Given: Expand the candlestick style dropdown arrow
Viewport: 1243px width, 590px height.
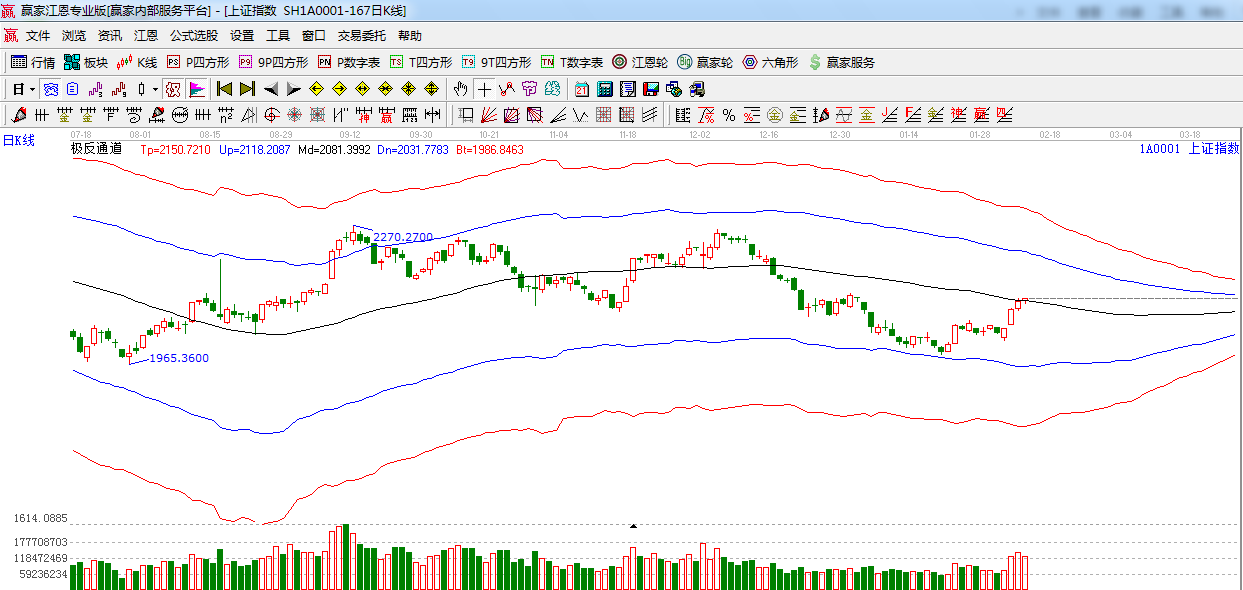Looking at the screenshot, I should point(156,89).
